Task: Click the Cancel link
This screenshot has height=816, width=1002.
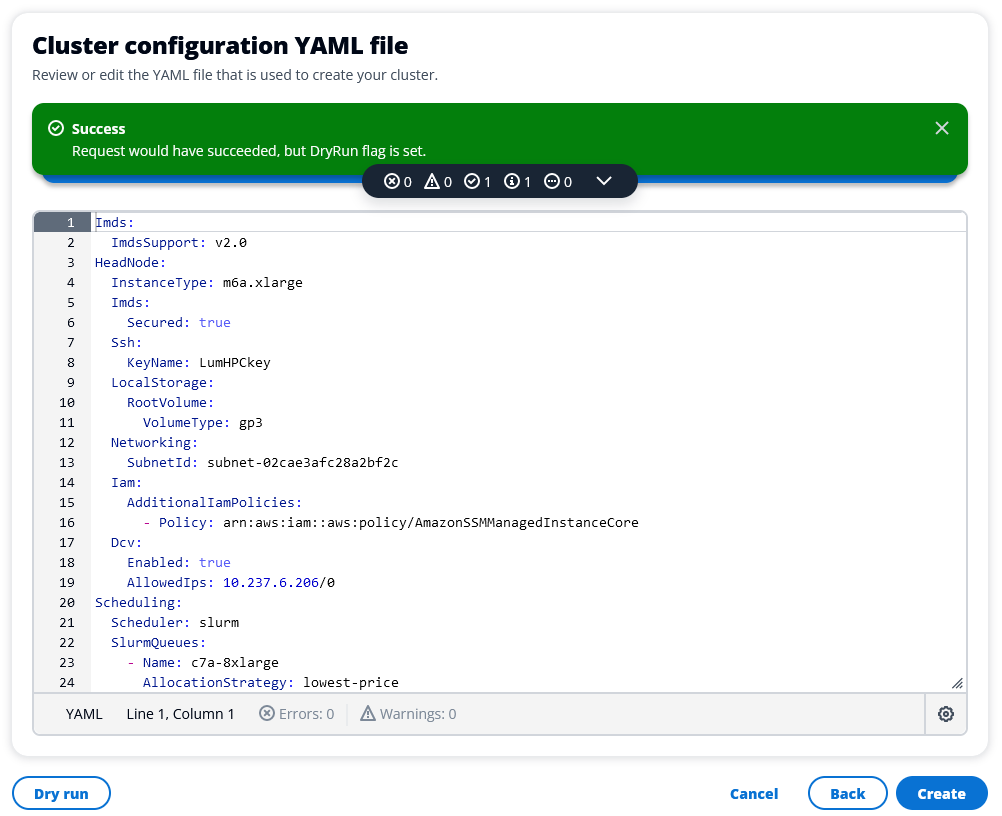Action: click(754, 794)
